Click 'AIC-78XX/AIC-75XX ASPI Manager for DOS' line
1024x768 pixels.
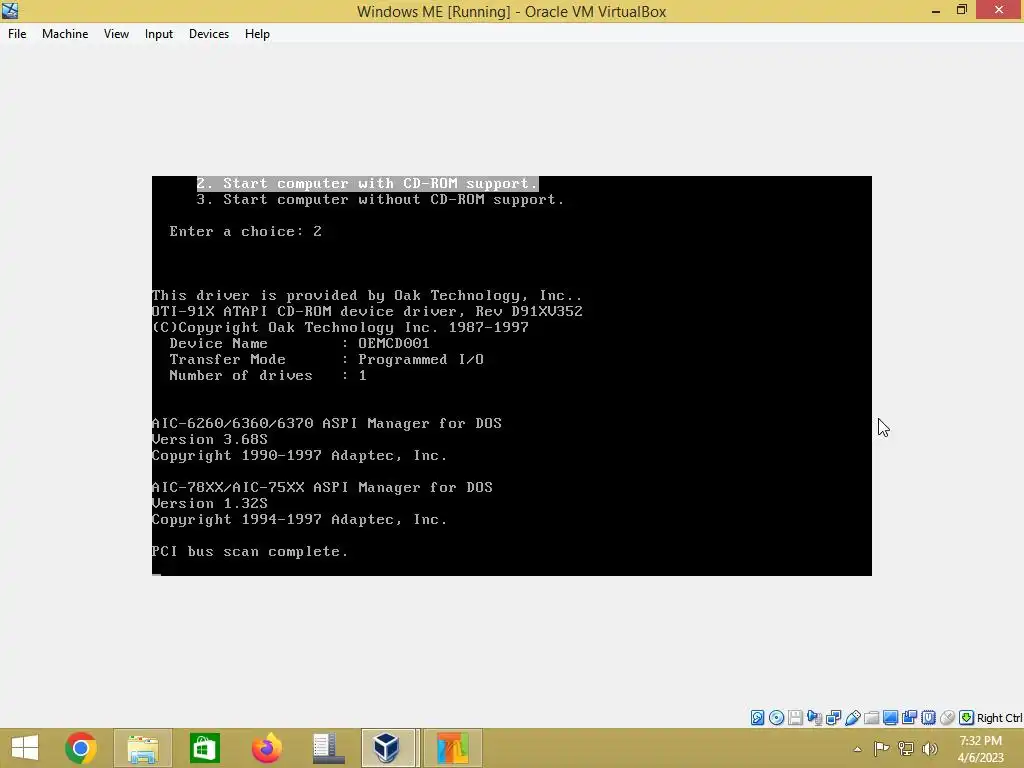coord(322,488)
